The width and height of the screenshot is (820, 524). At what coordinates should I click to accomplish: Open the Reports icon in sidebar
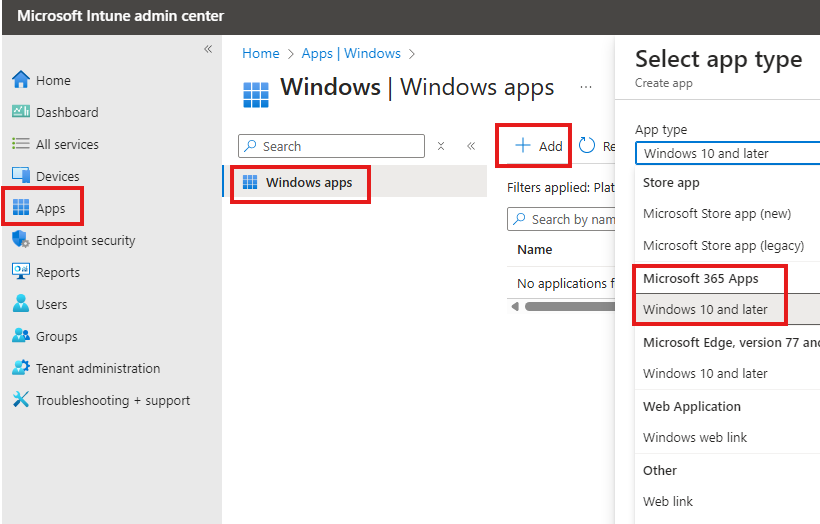(21, 271)
